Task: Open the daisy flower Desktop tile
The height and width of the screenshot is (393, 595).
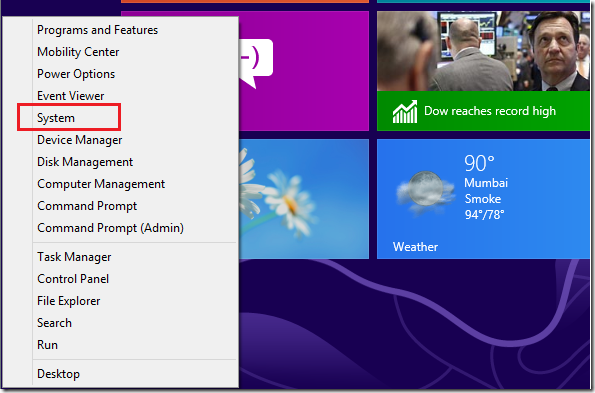Action: pos(304,199)
